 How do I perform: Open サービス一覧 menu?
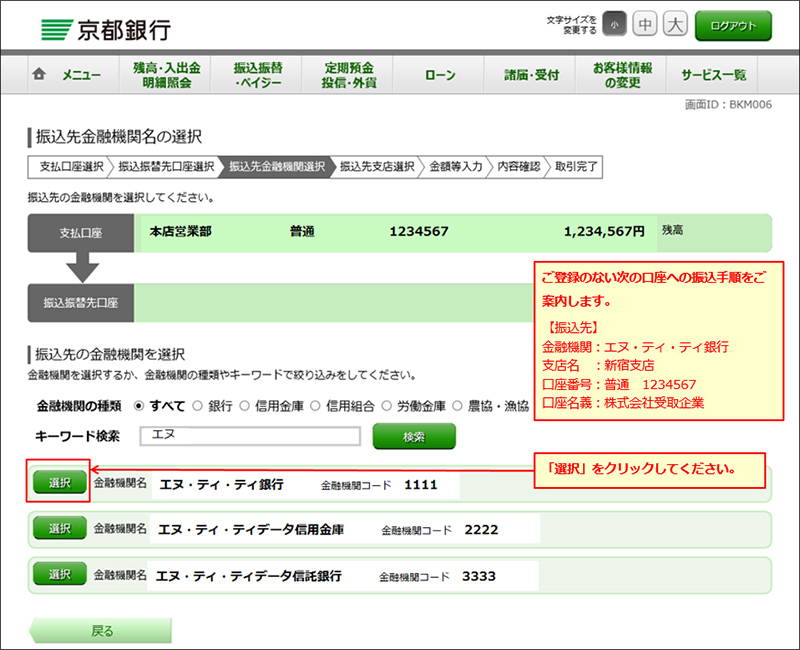click(x=713, y=74)
